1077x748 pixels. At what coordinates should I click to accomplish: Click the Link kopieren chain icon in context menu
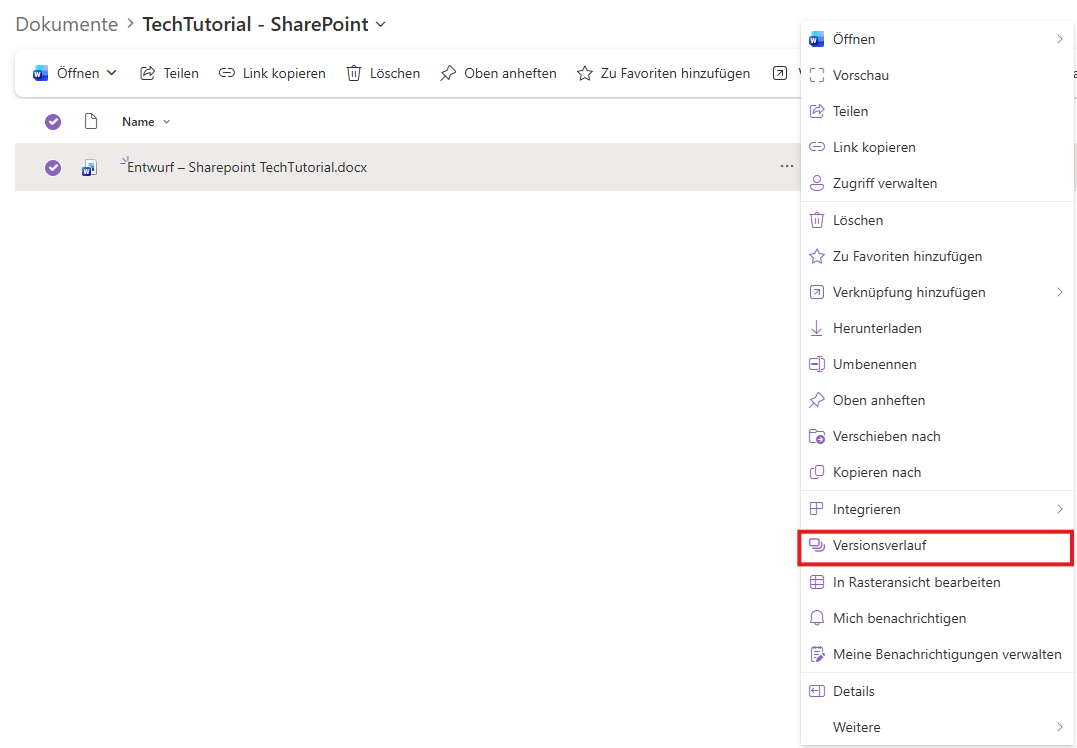[x=817, y=147]
